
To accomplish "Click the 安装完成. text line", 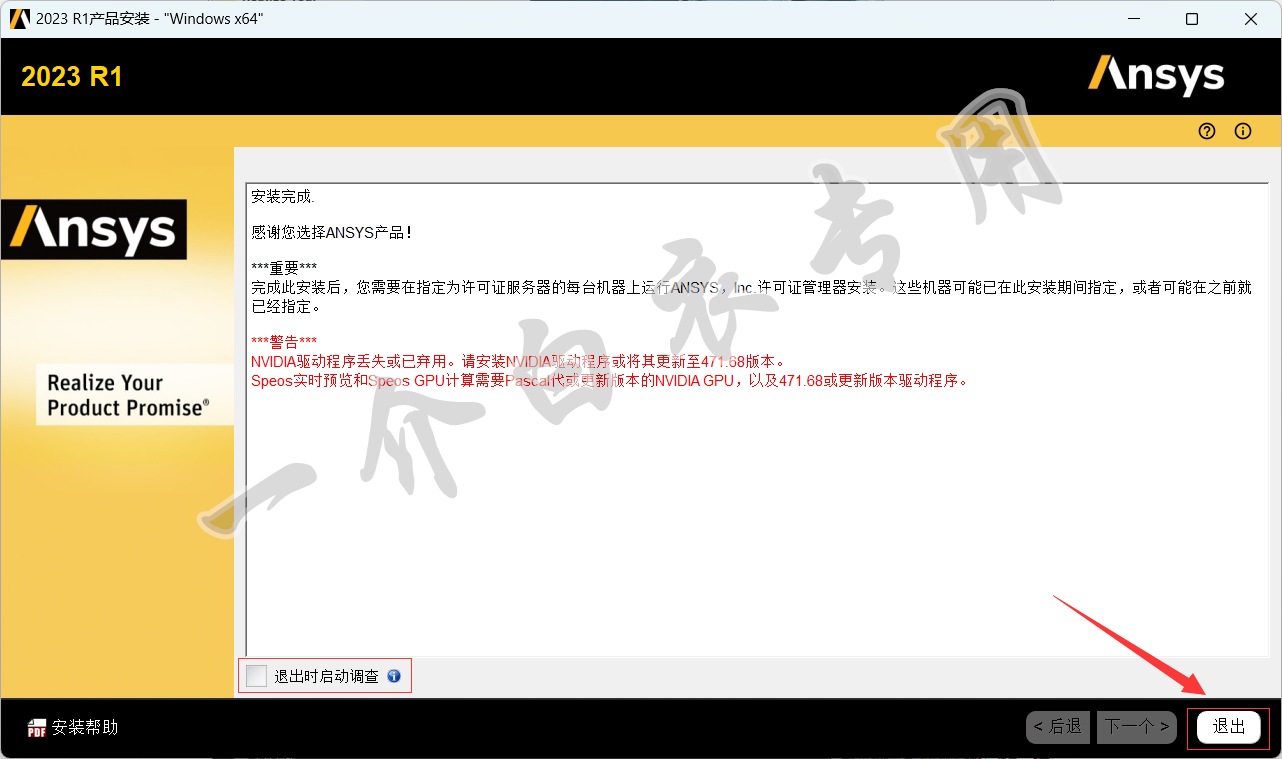I will (283, 197).
